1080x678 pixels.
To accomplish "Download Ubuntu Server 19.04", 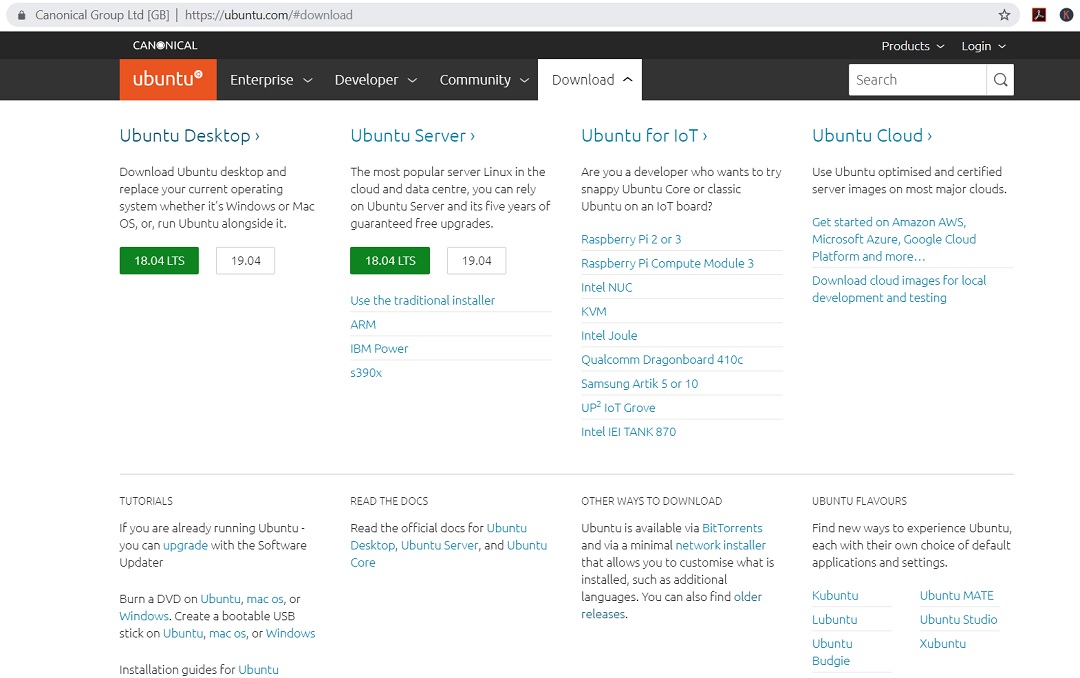I will (x=477, y=260).
